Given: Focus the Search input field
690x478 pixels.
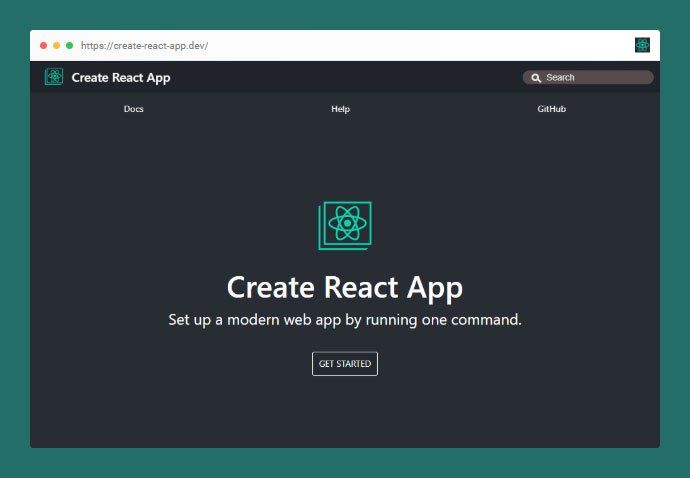Looking at the screenshot, I should coord(588,77).
